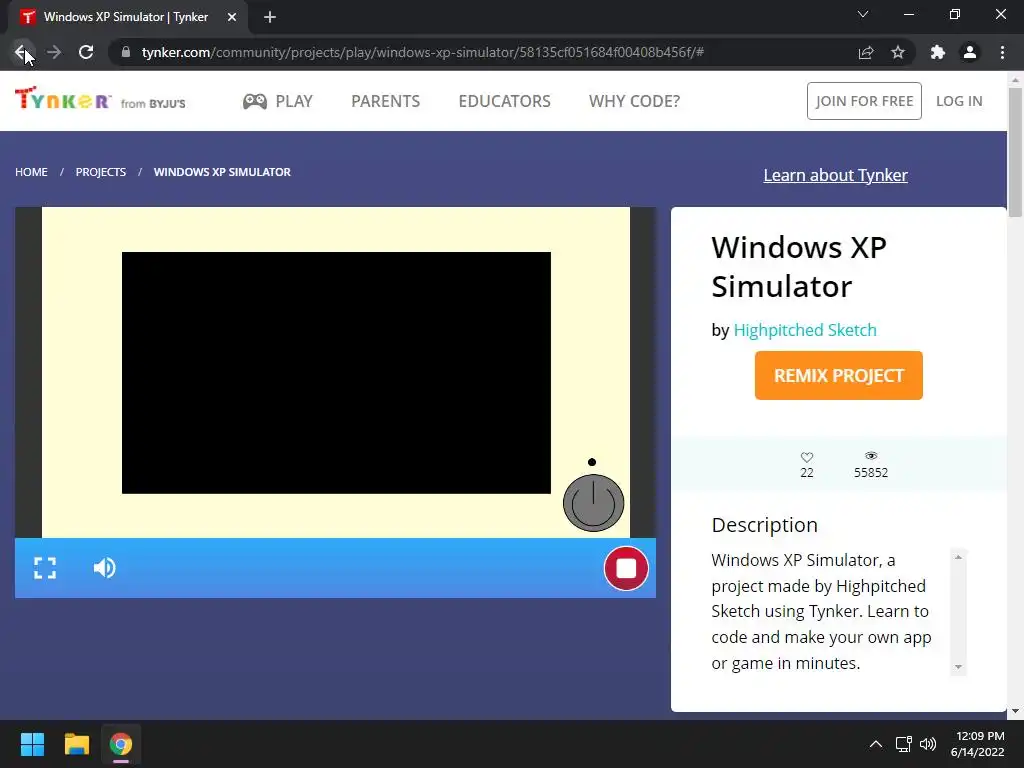Go to PROJECTS breadcrumb

101,172
